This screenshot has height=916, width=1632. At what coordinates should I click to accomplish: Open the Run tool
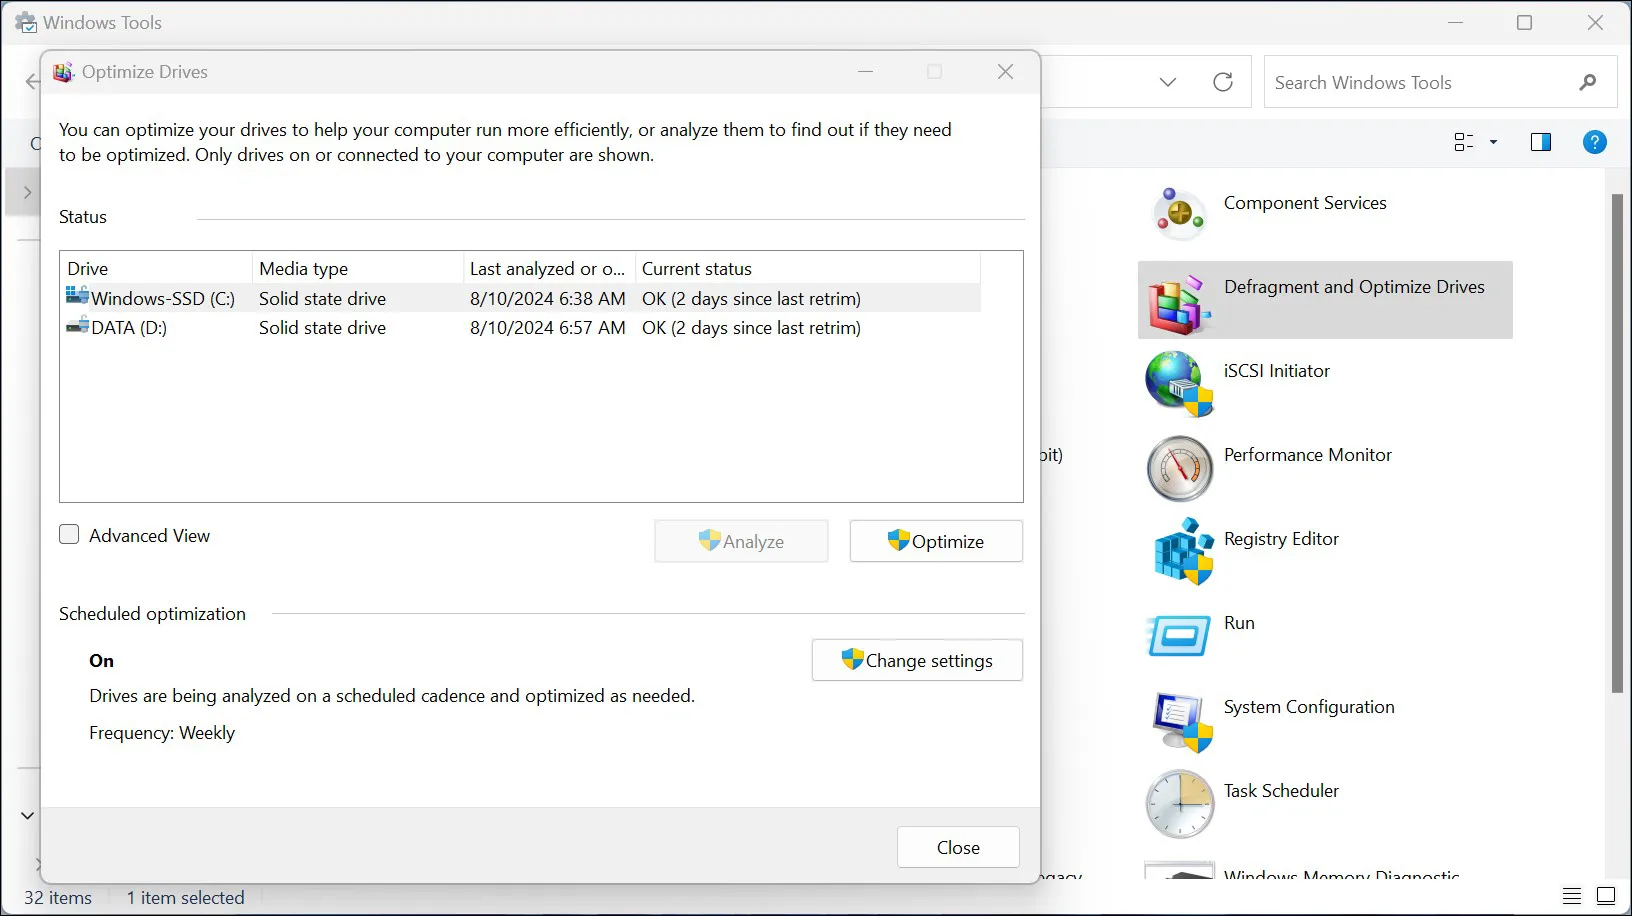(x=1239, y=622)
